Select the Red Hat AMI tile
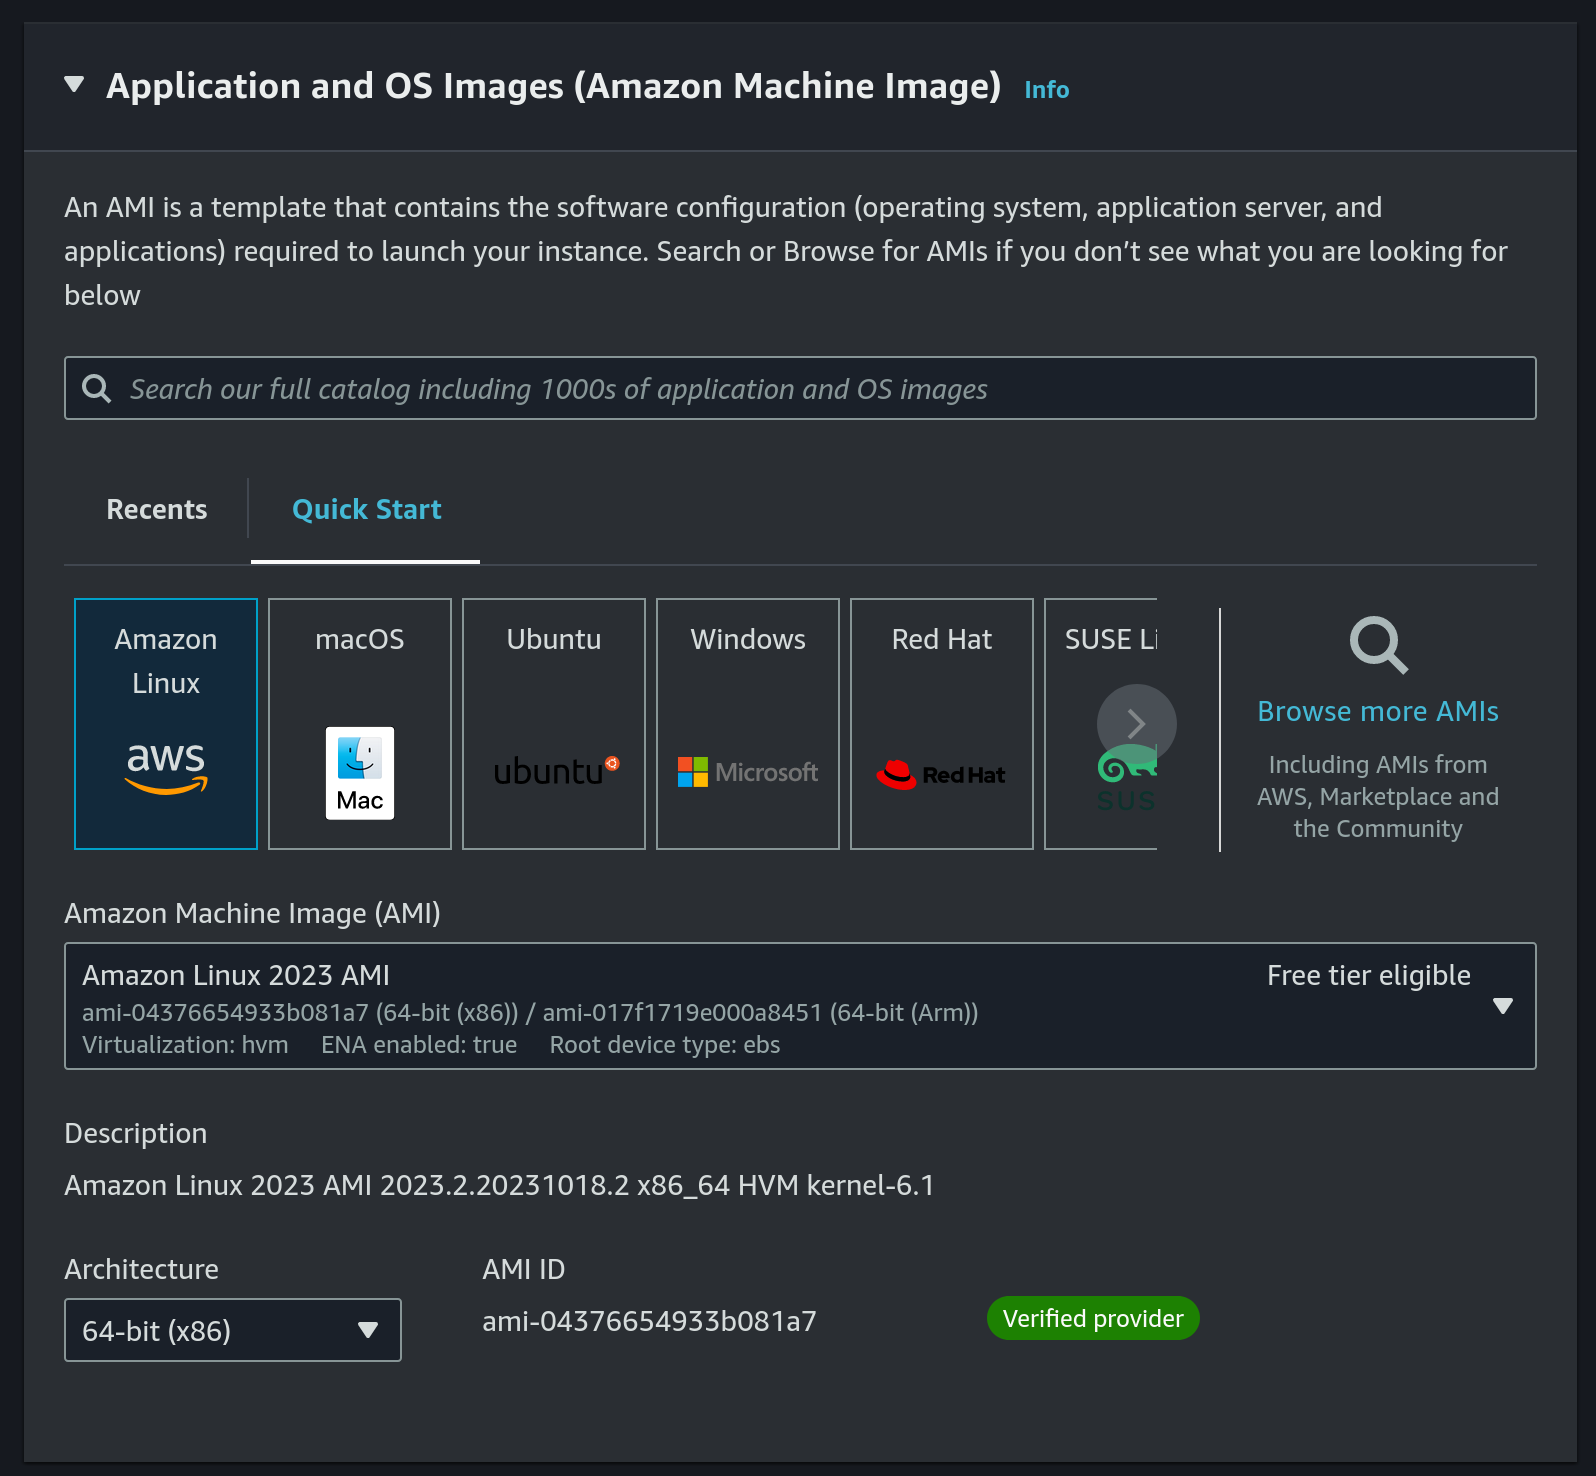 [942, 724]
